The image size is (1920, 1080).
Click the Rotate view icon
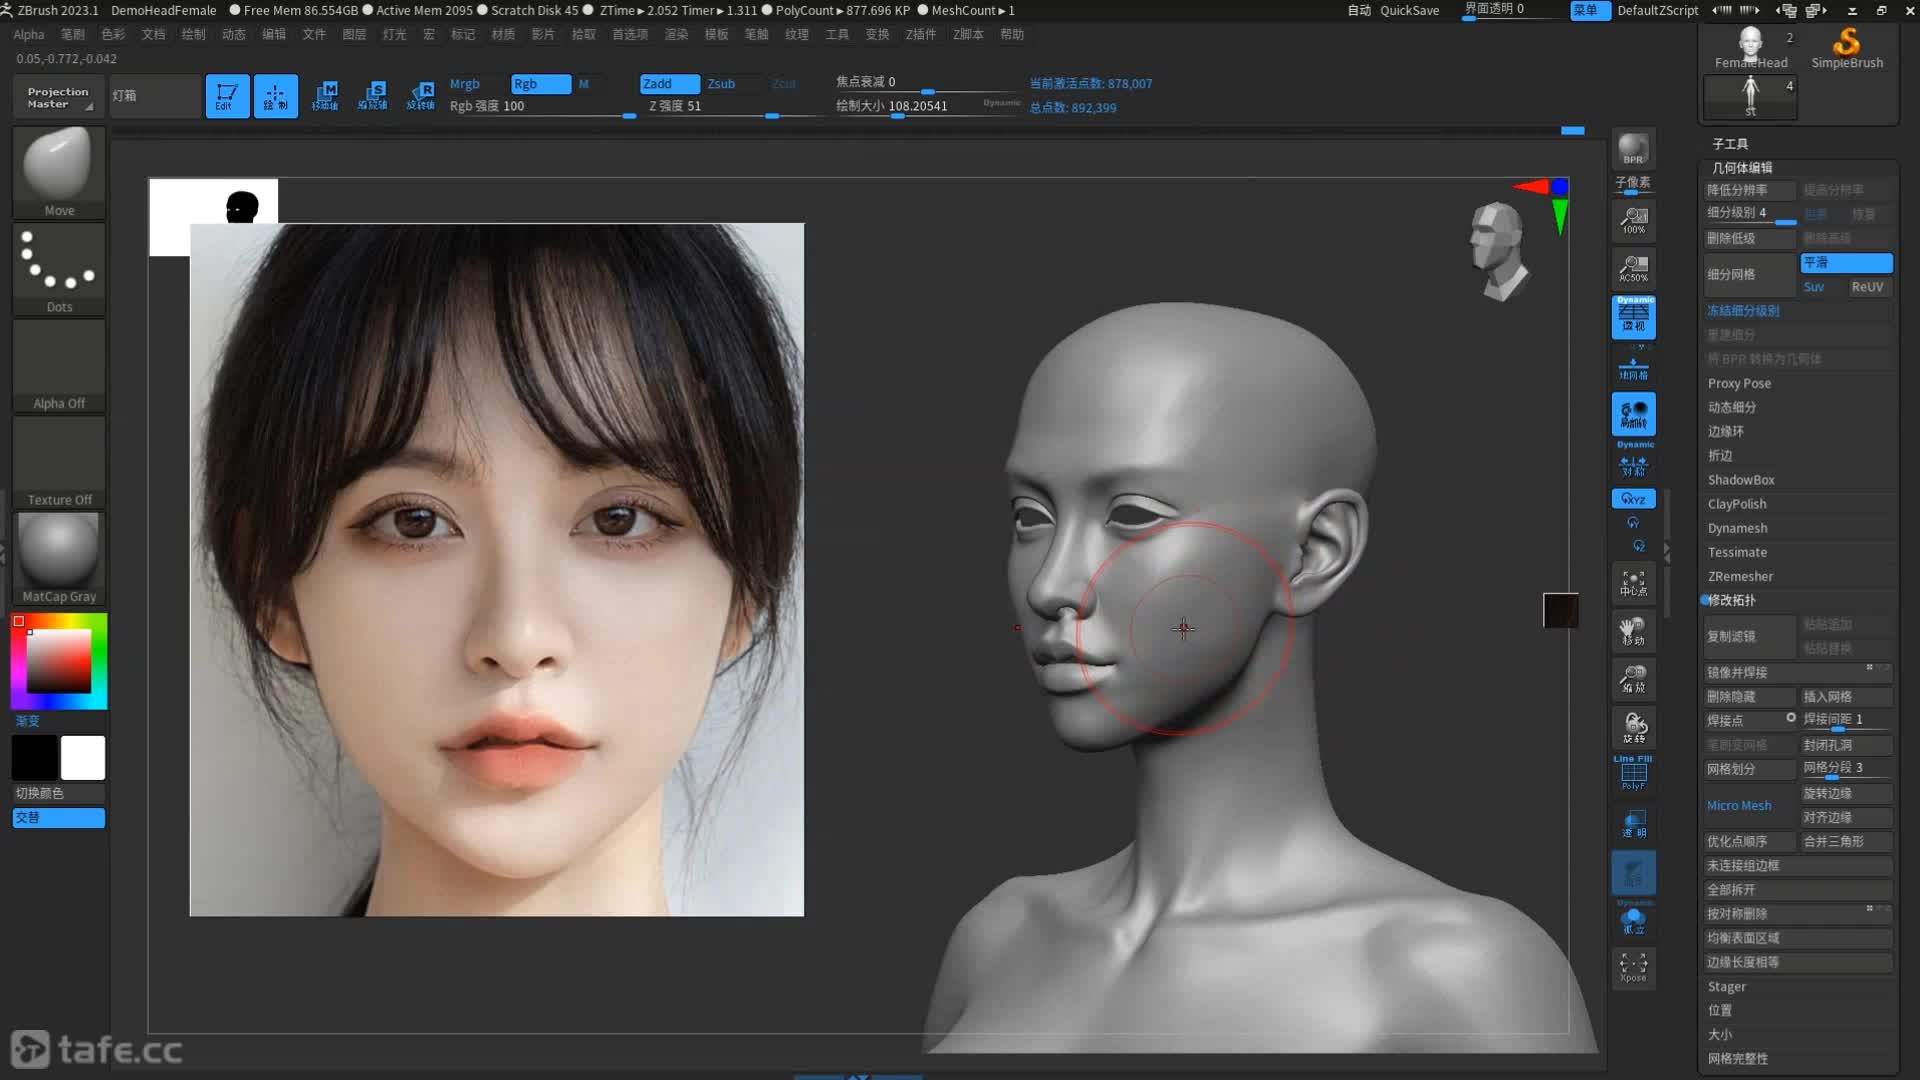point(1633,727)
